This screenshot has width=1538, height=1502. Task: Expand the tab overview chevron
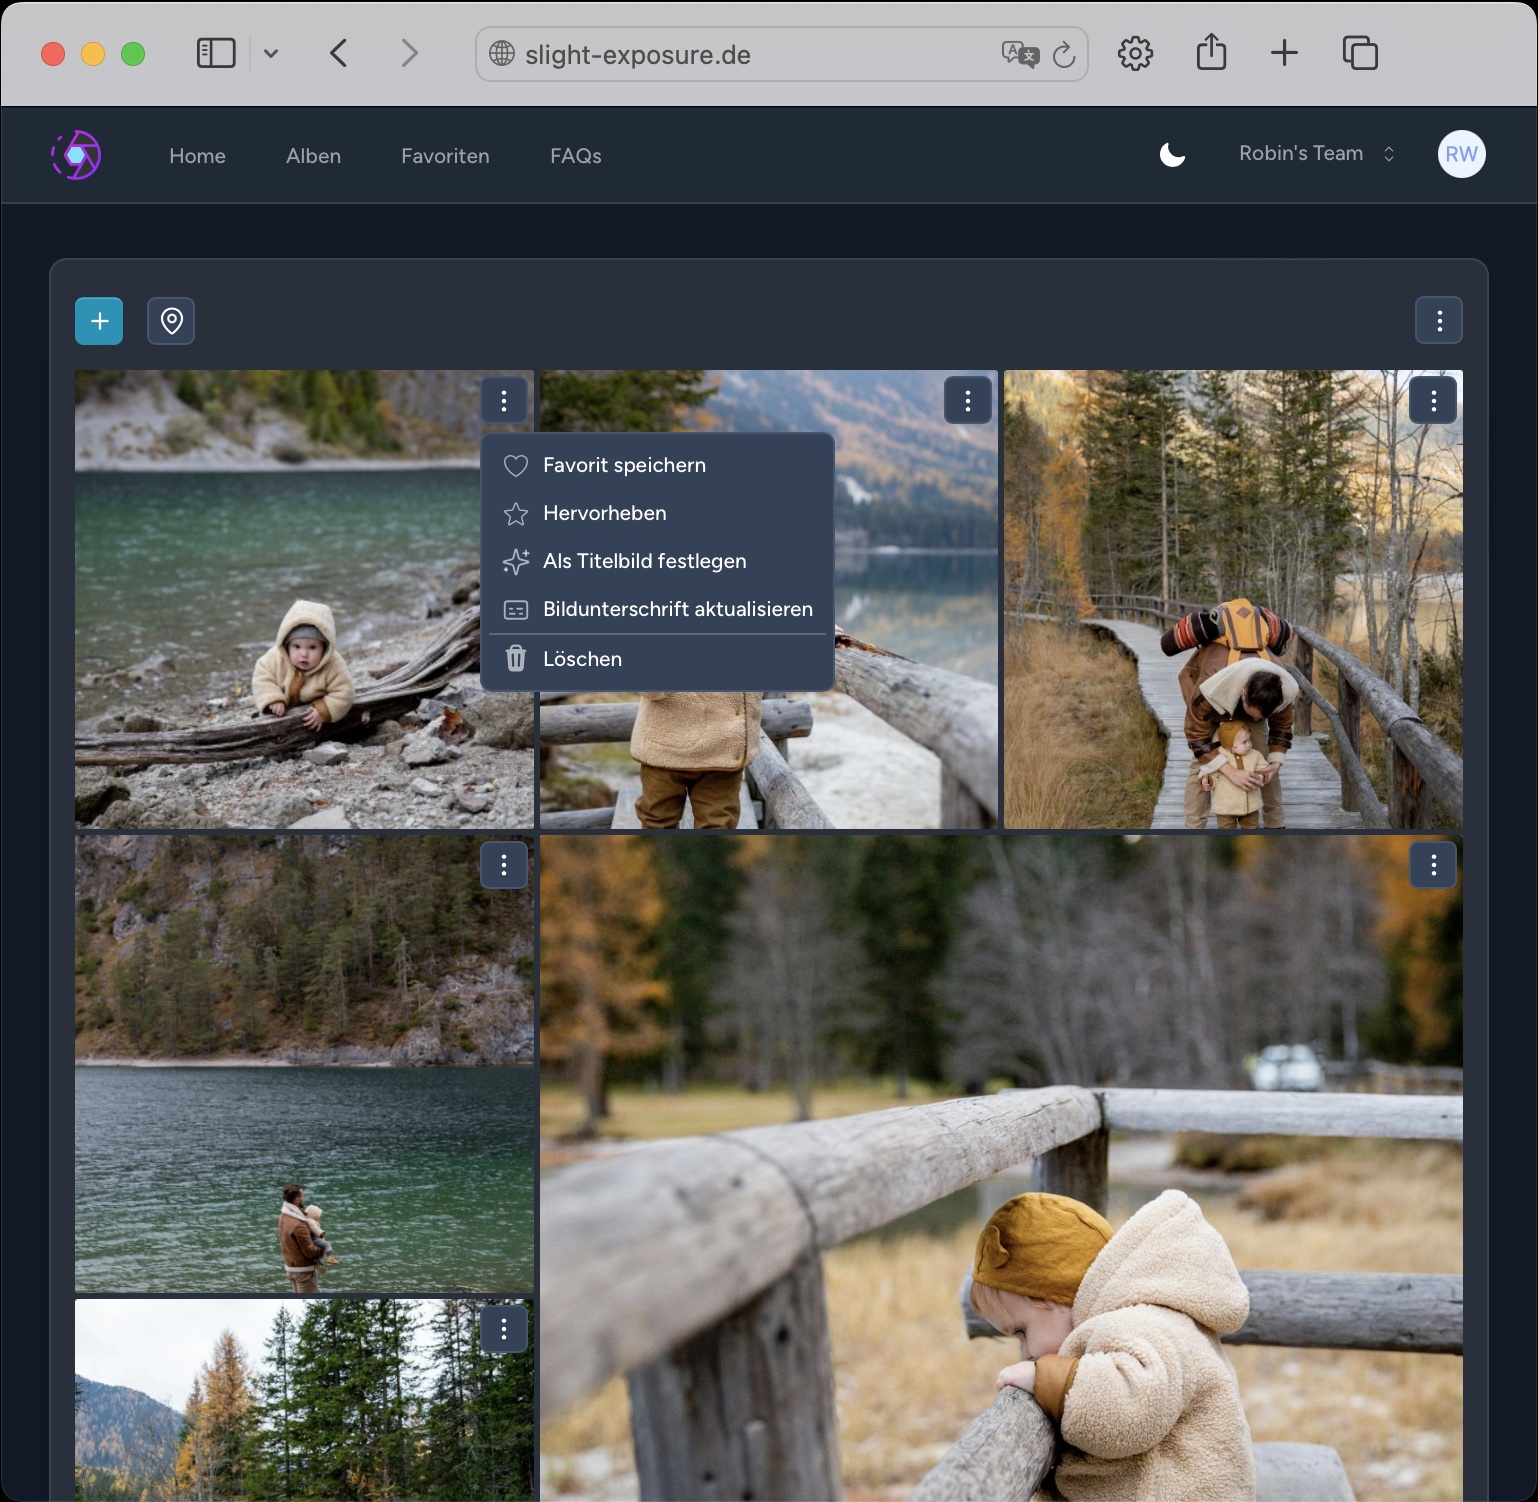272,54
